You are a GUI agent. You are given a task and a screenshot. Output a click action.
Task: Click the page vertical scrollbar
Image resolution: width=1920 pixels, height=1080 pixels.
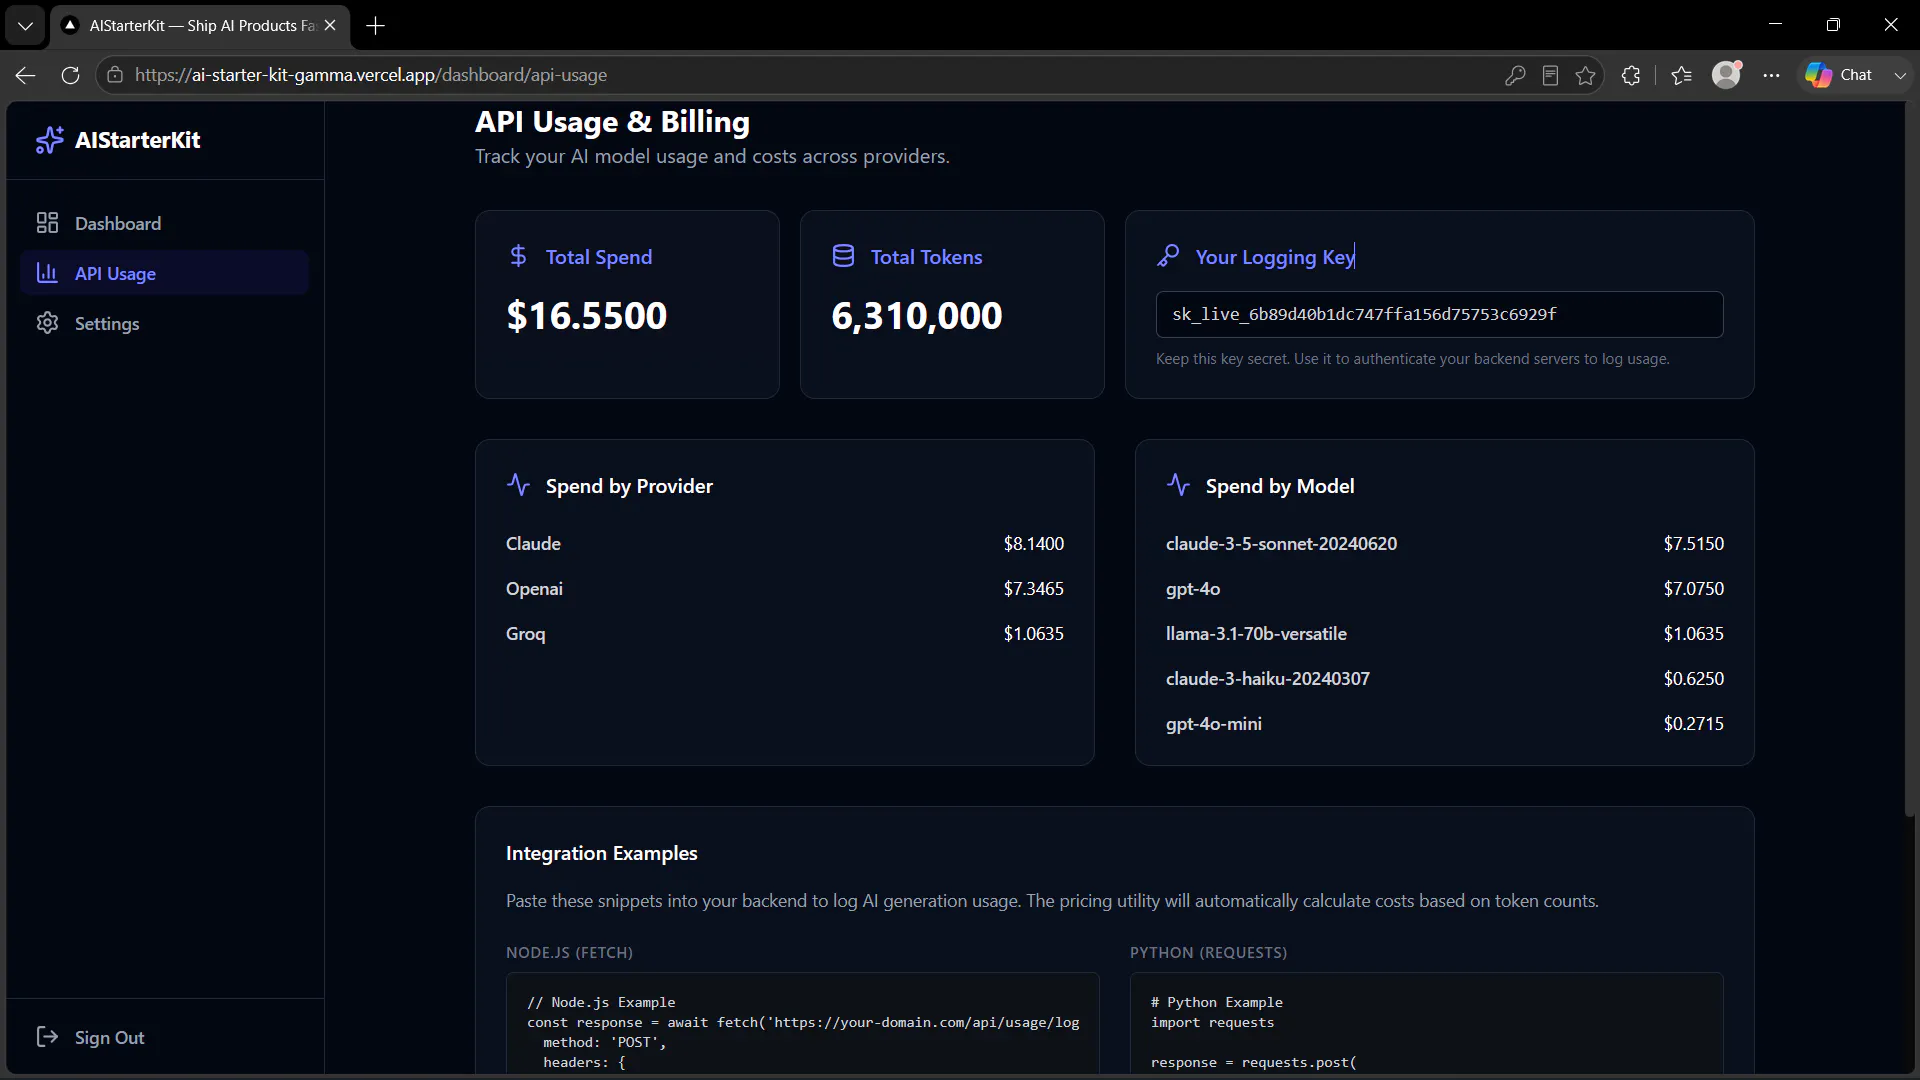point(1912,460)
